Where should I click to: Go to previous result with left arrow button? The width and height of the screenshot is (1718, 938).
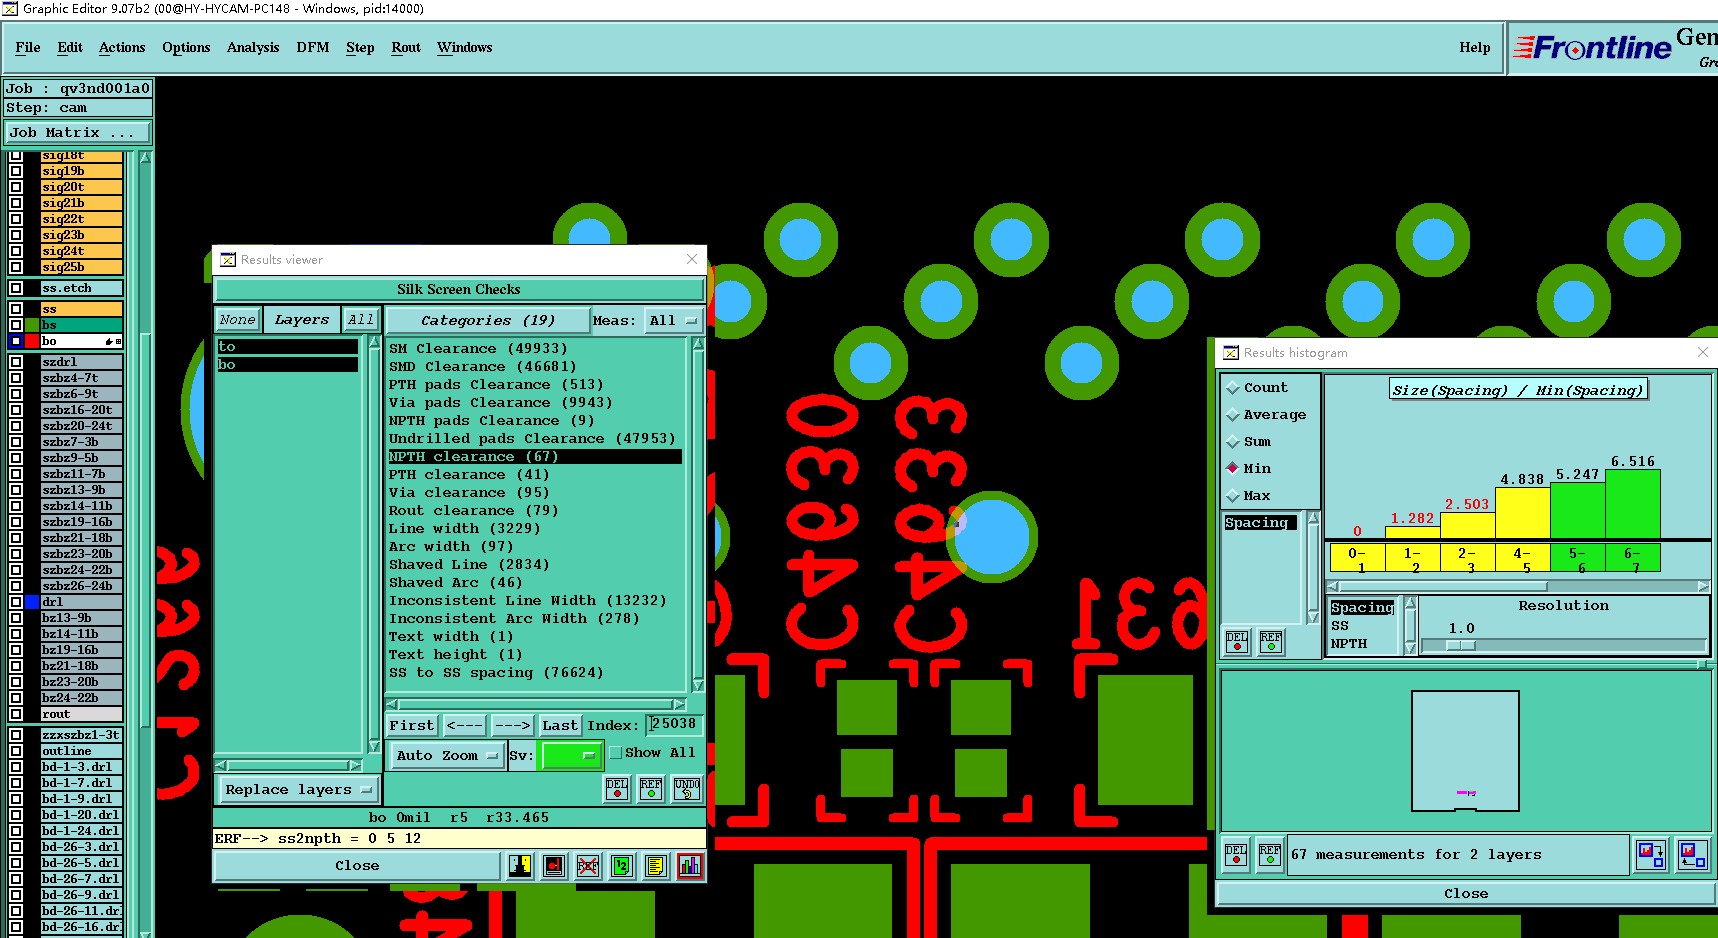(x=465, y=726)
